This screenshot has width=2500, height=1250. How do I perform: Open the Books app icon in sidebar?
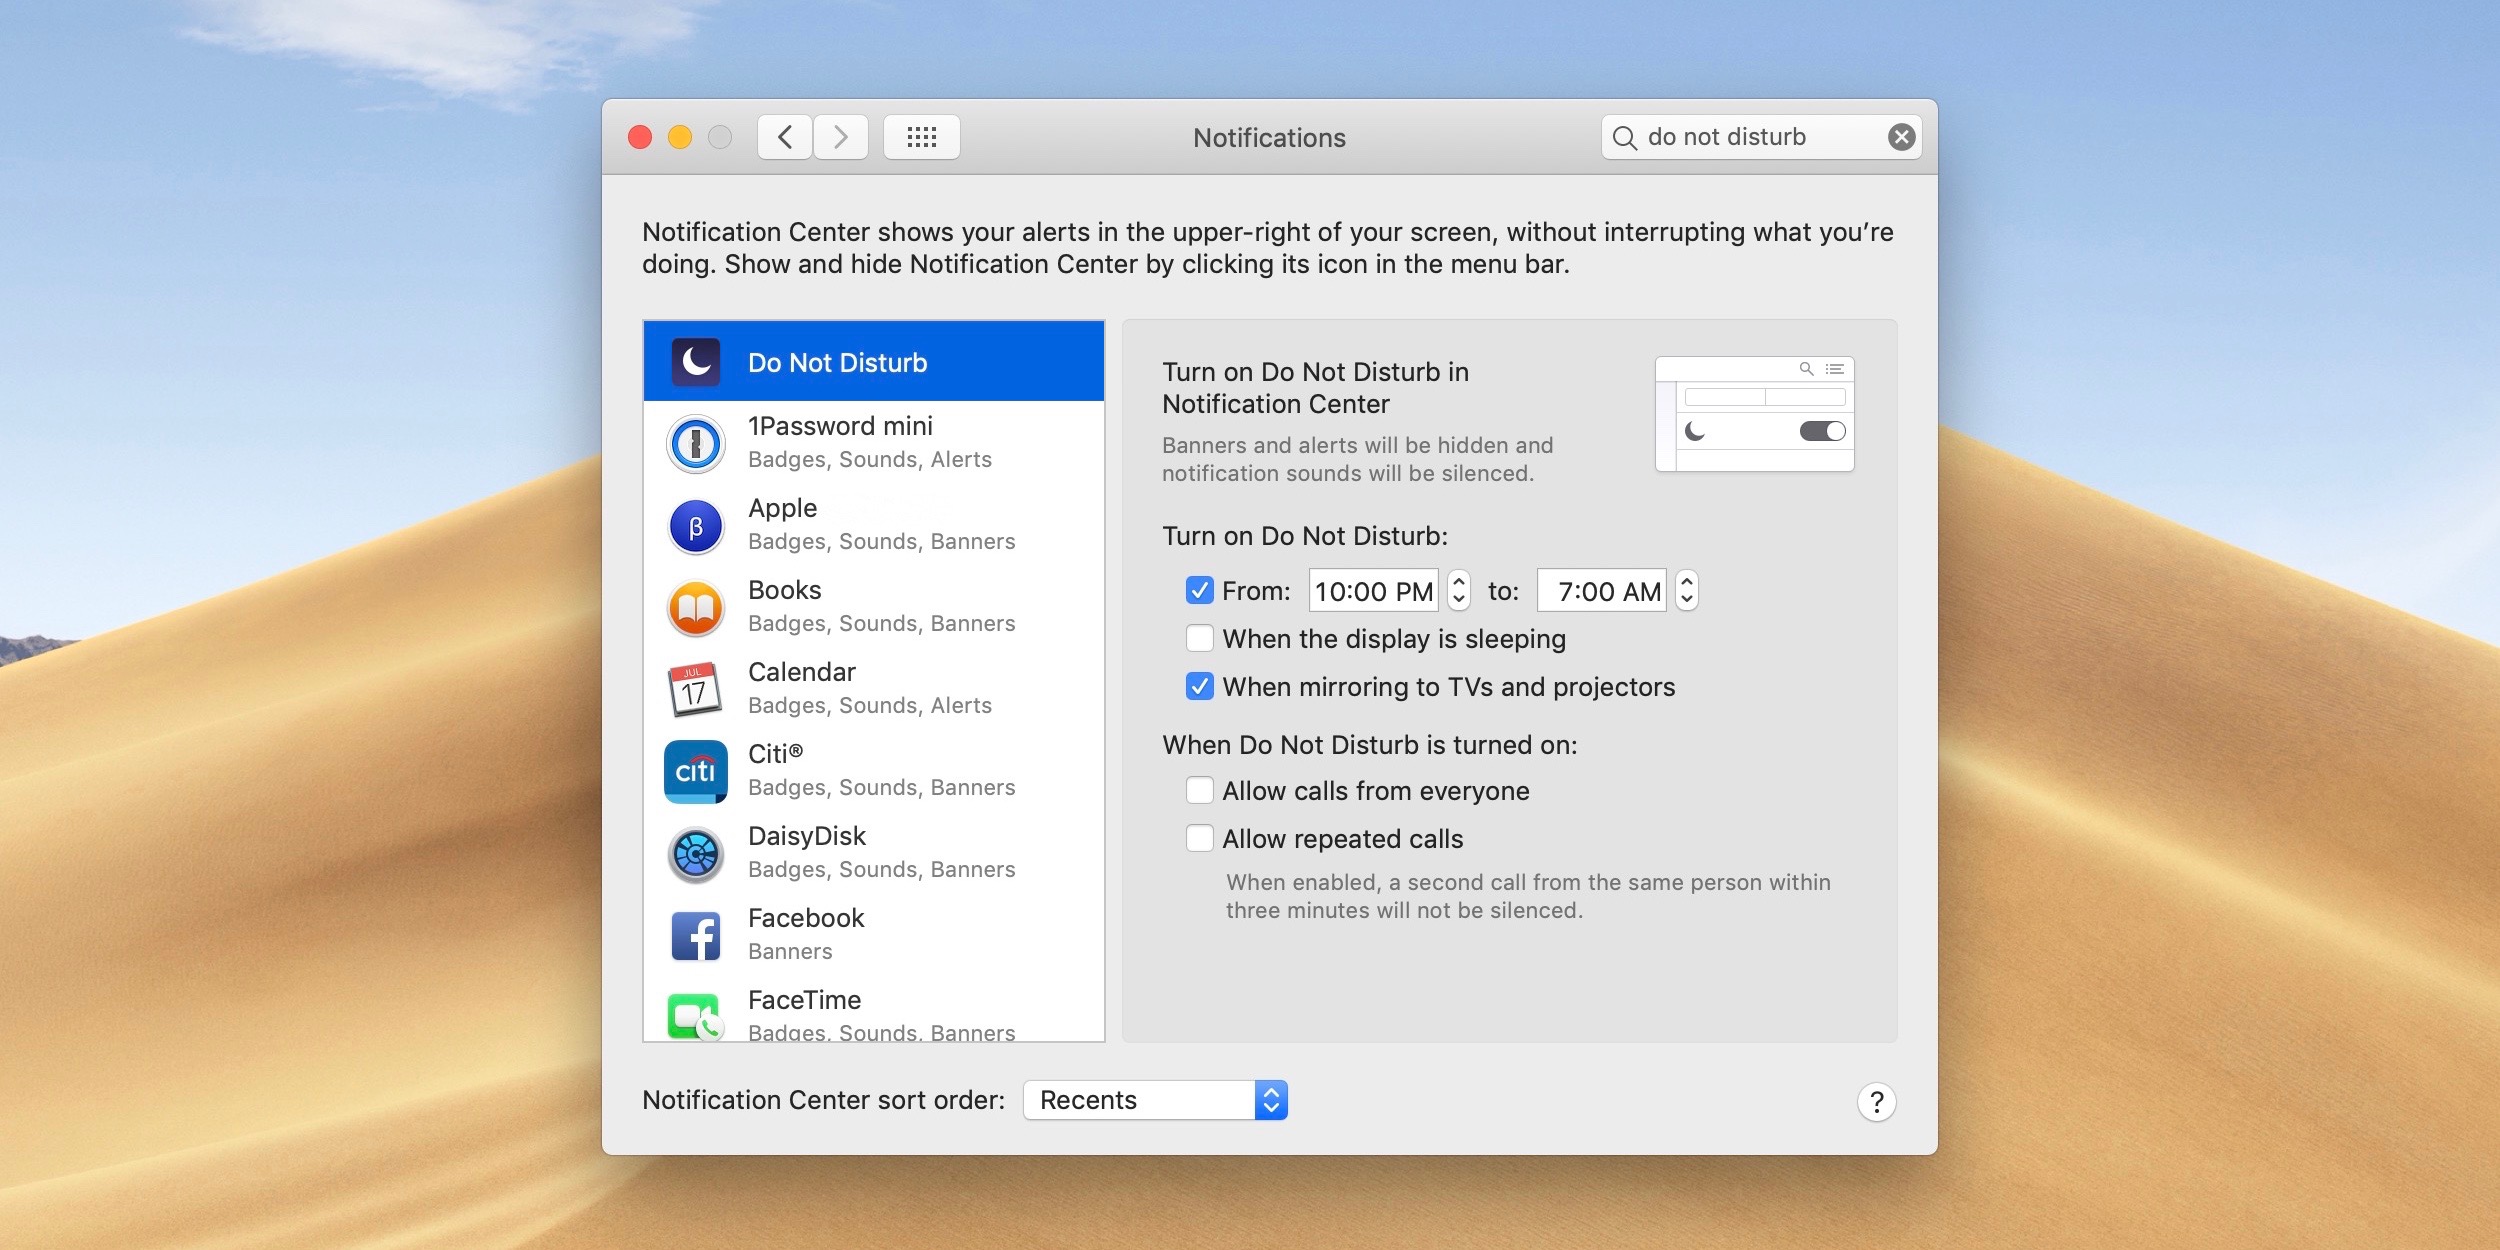point(697,607)
